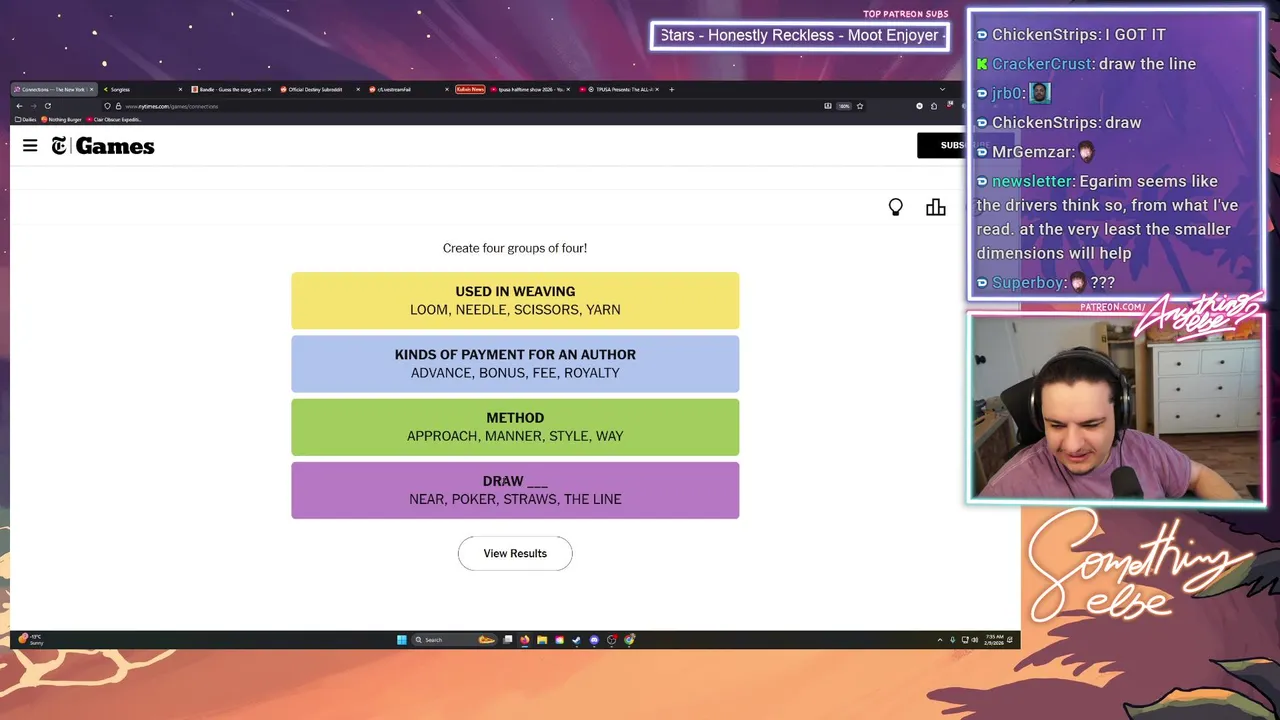Image resolution: width=1280 pixels, height=720 pixels.
Task: Switch to the Kalshi News tab
Action: click(471, 89)
